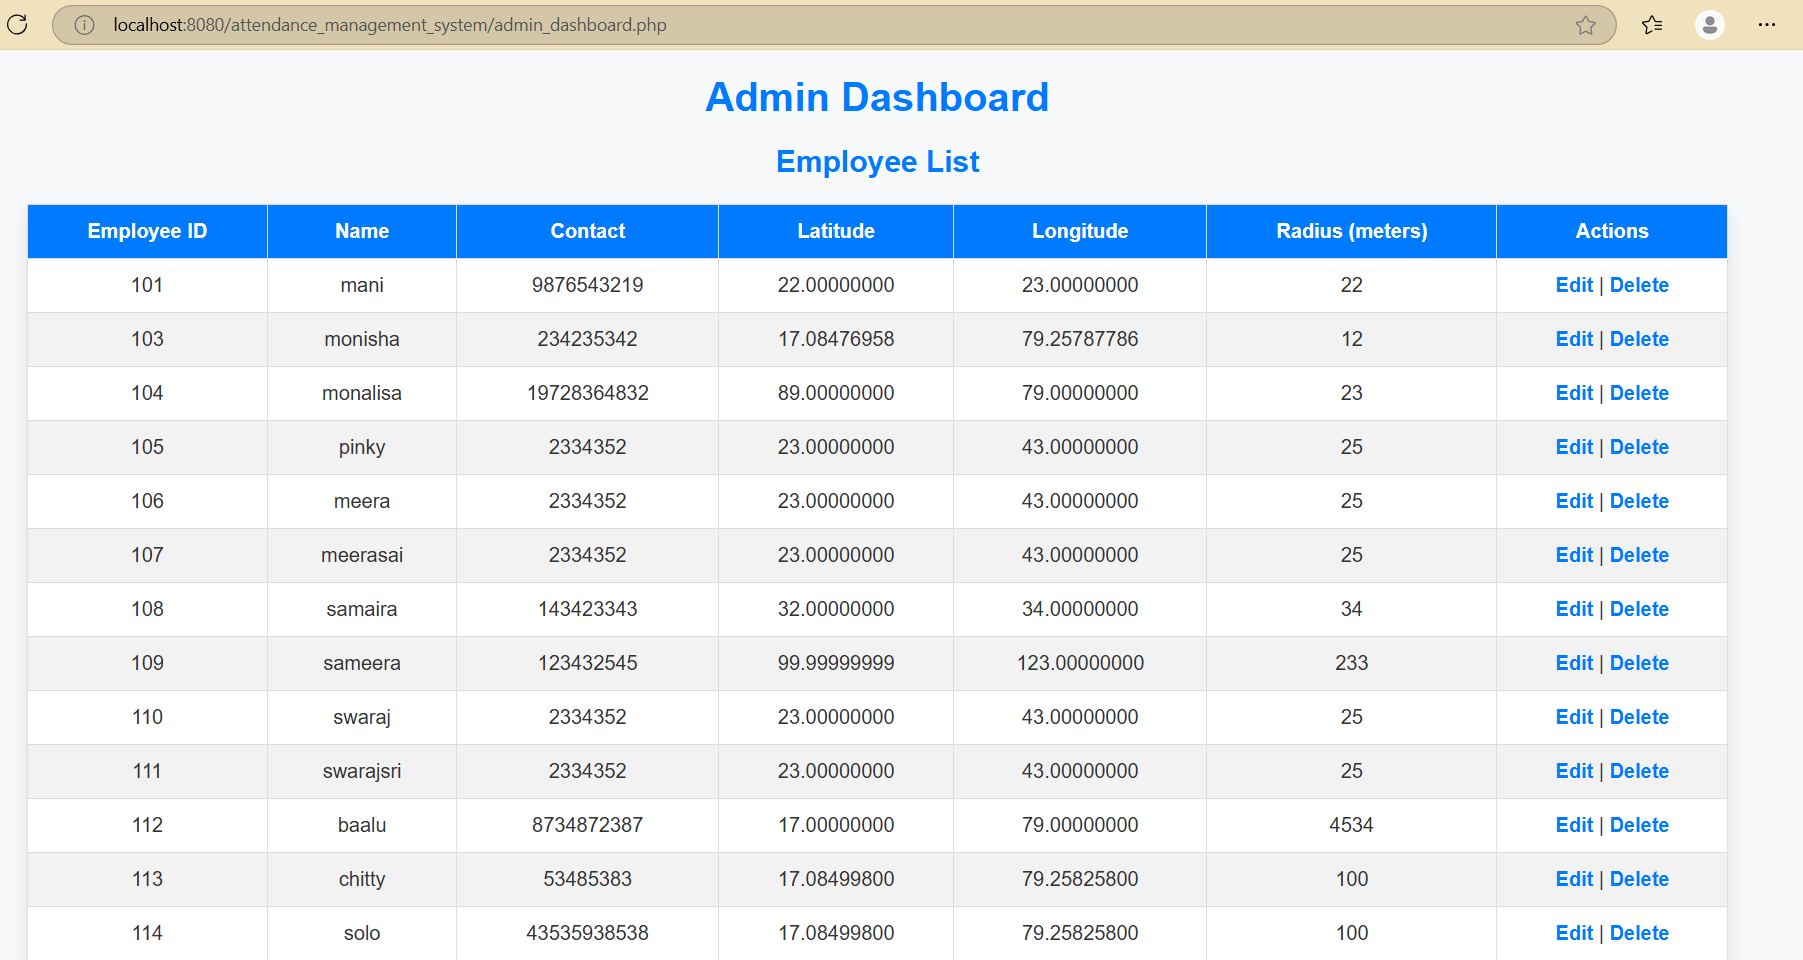Select longitude value 79.25787786

click(1080, 339)
